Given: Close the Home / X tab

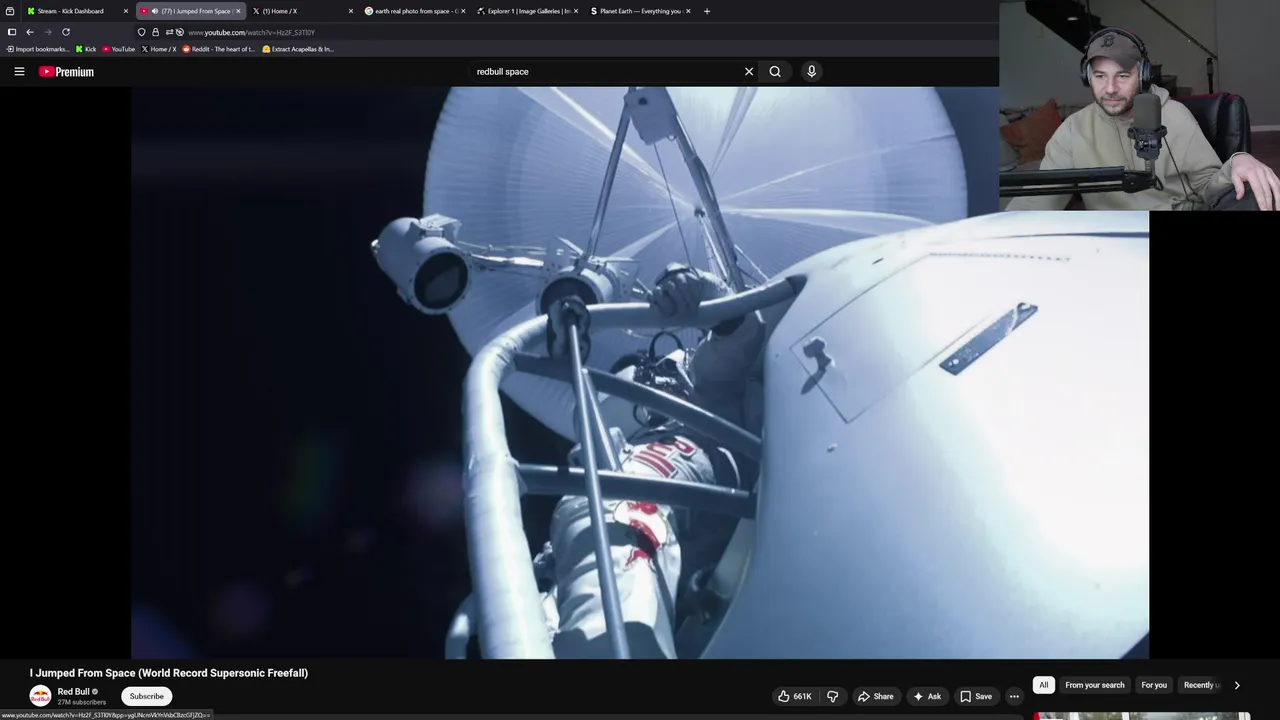Looking at the screenshot, I should 351,11.
